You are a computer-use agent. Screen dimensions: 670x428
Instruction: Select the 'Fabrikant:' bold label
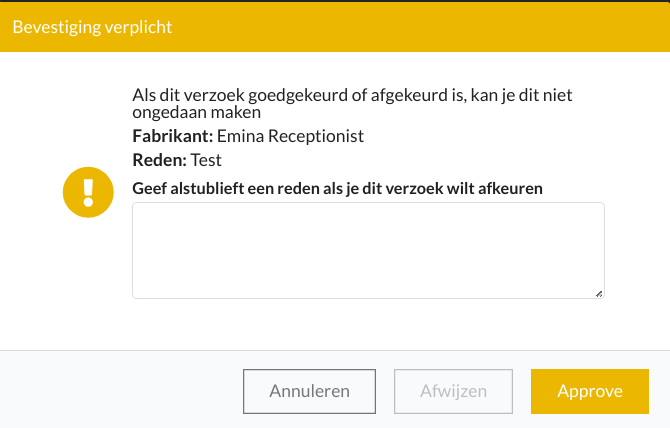point(173,136)
